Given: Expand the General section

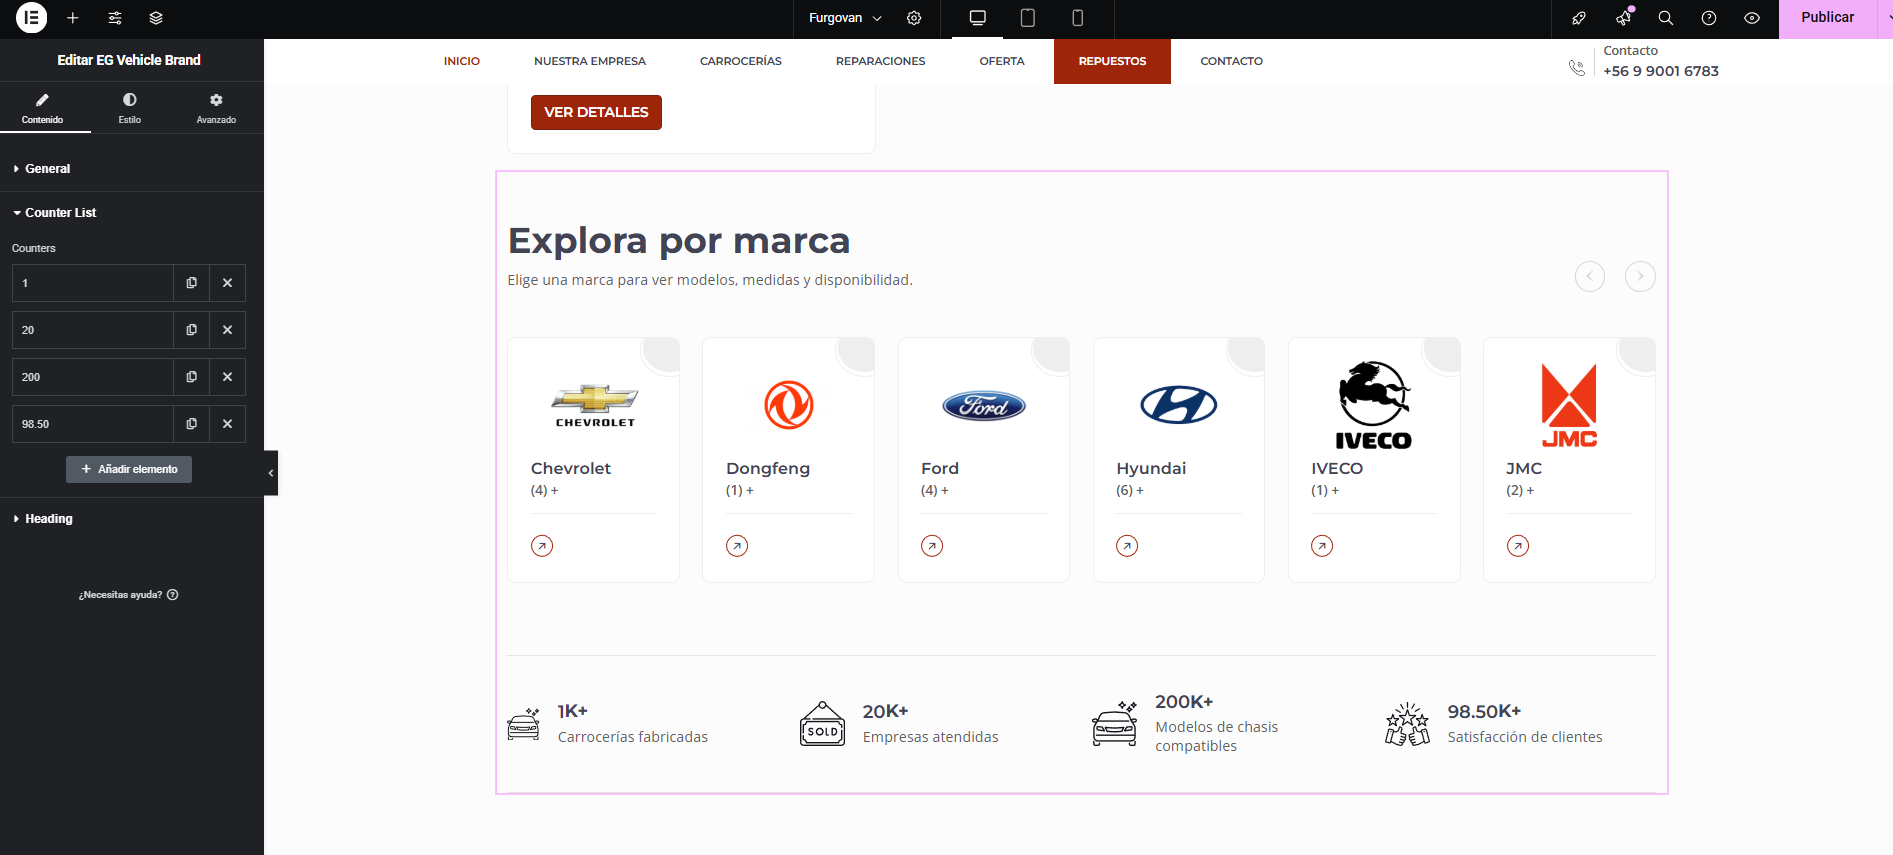Looking at the screenshot, I should [132, 169].
